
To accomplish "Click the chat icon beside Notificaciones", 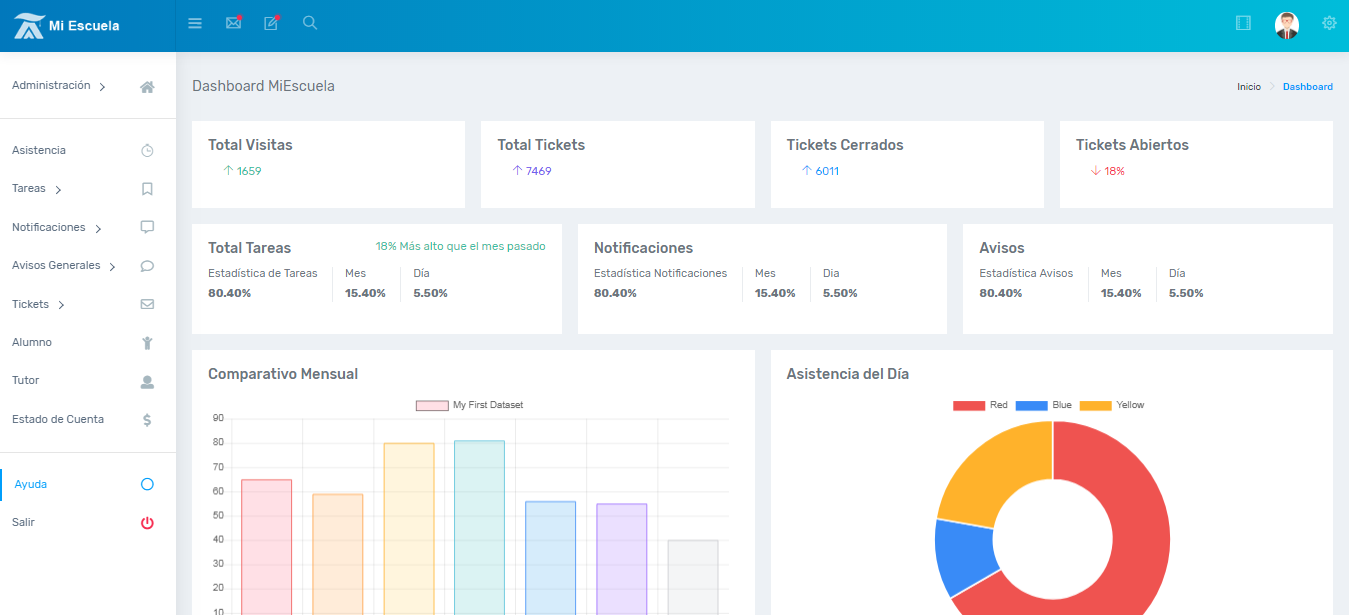I will click(x=147, y=227).
